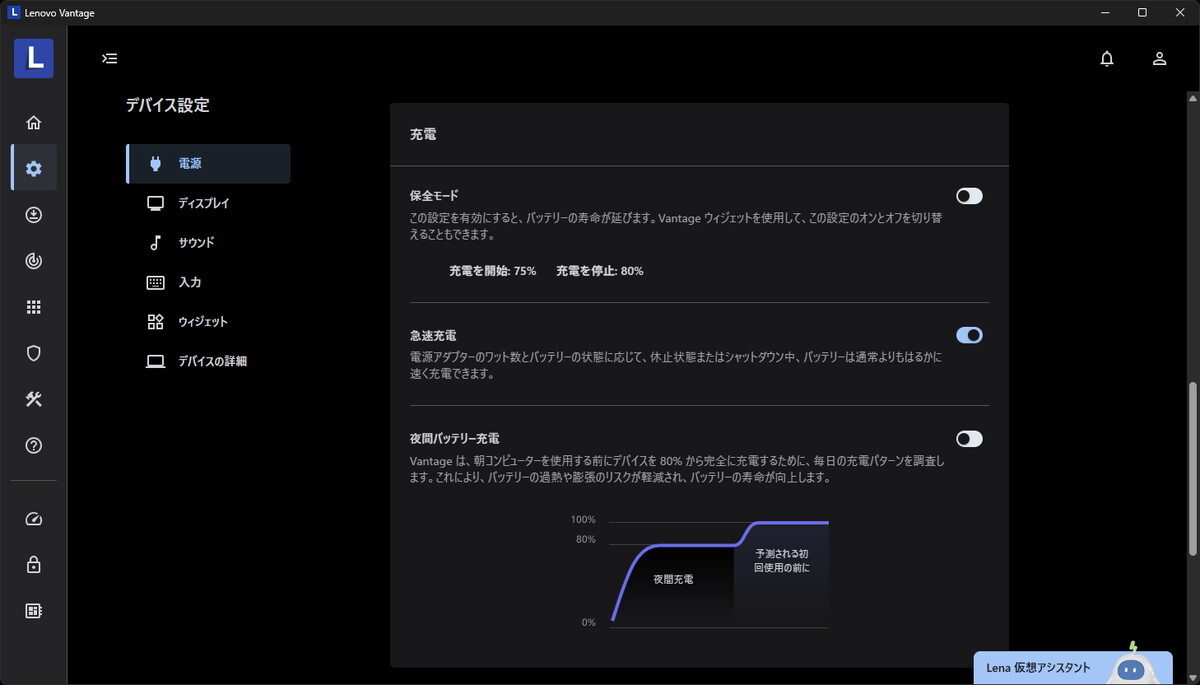Image resolution: width=1200 pixels, height=685 pixels.
Task: Click the 予測される初回使用の前に chart label
Action: (782, 560)
